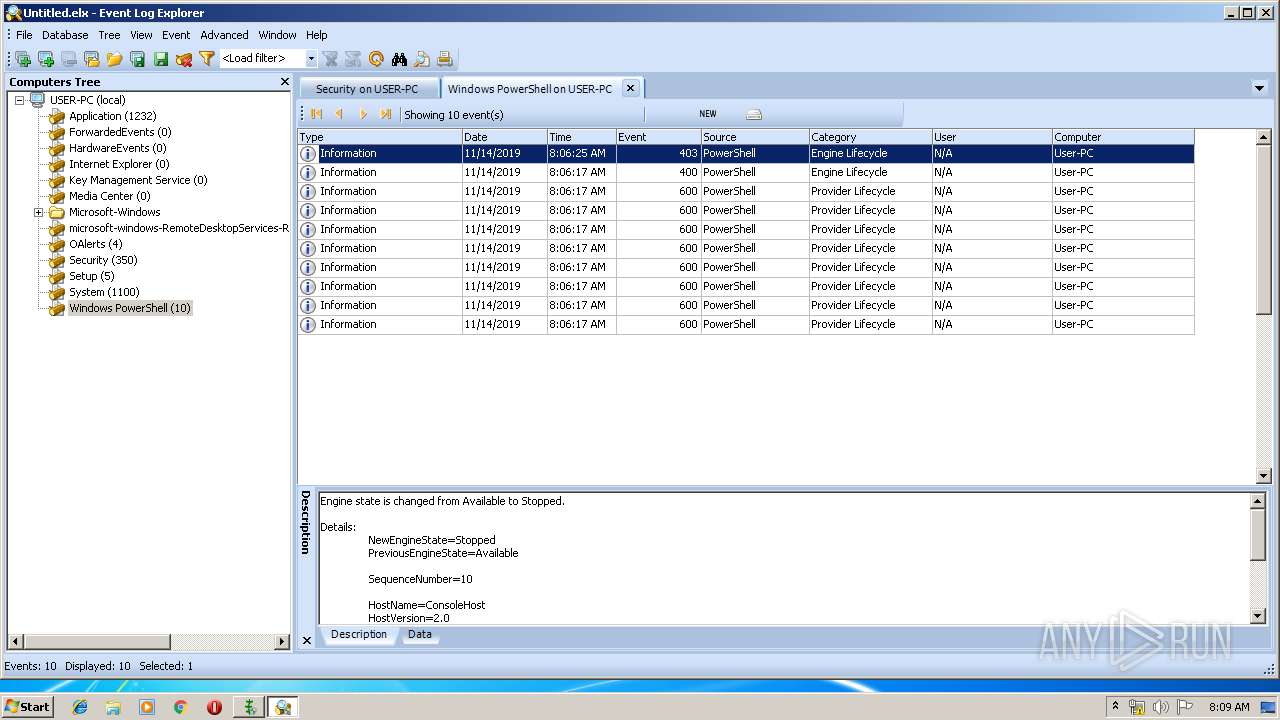The width and height of the screenshot is (1280, 720).
Task: Click the volume speaker tray icon
Action: point(1161,707)
